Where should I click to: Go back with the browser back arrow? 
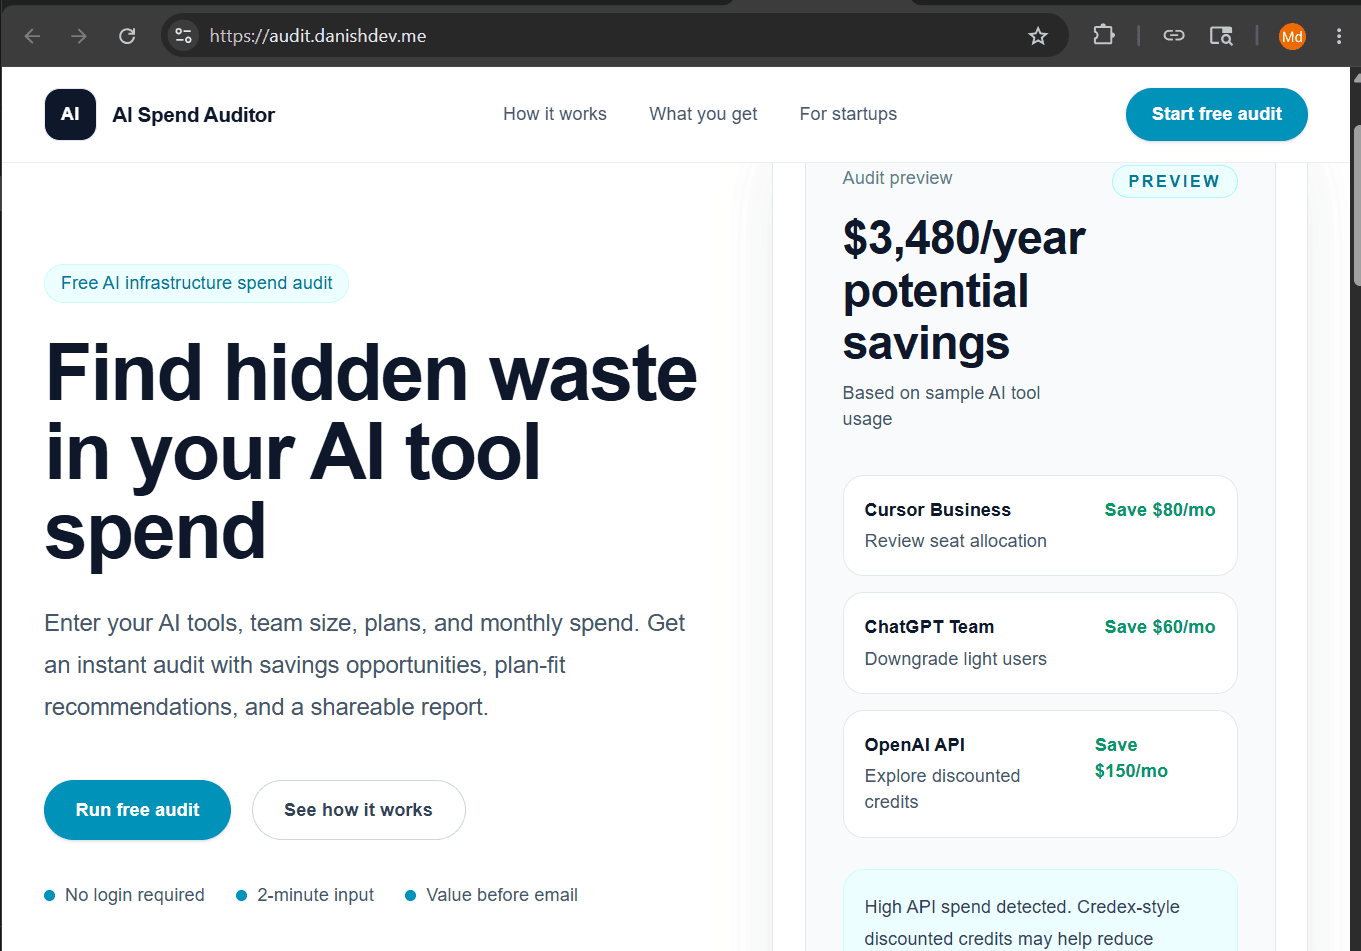point(32,36)
